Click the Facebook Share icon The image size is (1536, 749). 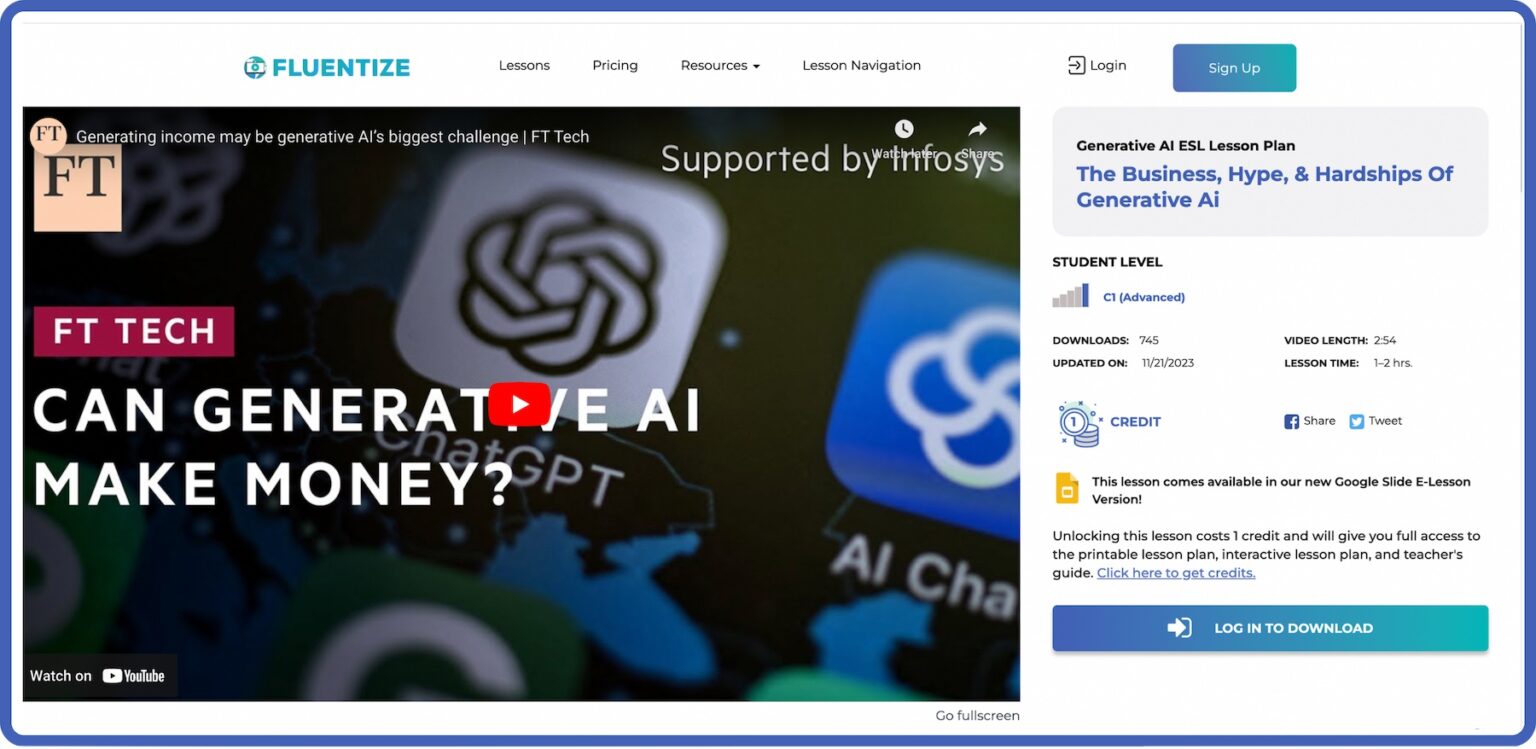(x=1291, y=422)
